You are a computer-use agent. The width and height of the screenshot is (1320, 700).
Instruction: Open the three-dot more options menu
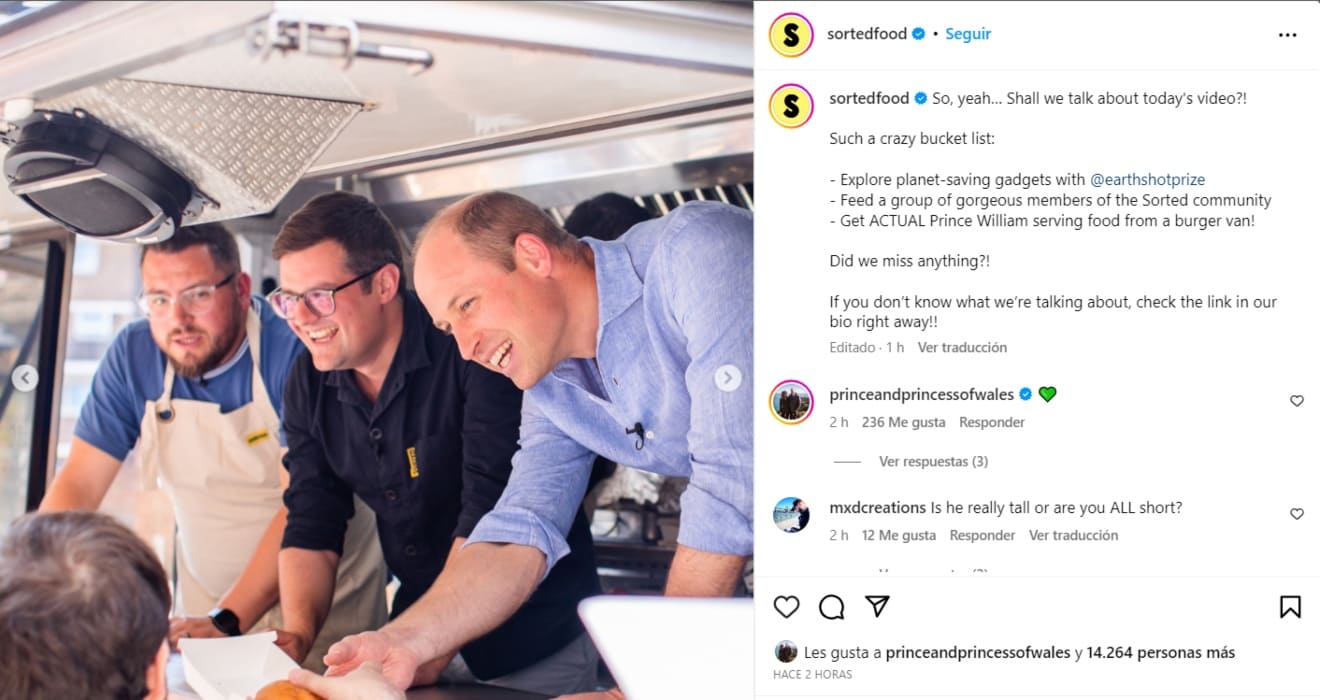coord(1287,35)
